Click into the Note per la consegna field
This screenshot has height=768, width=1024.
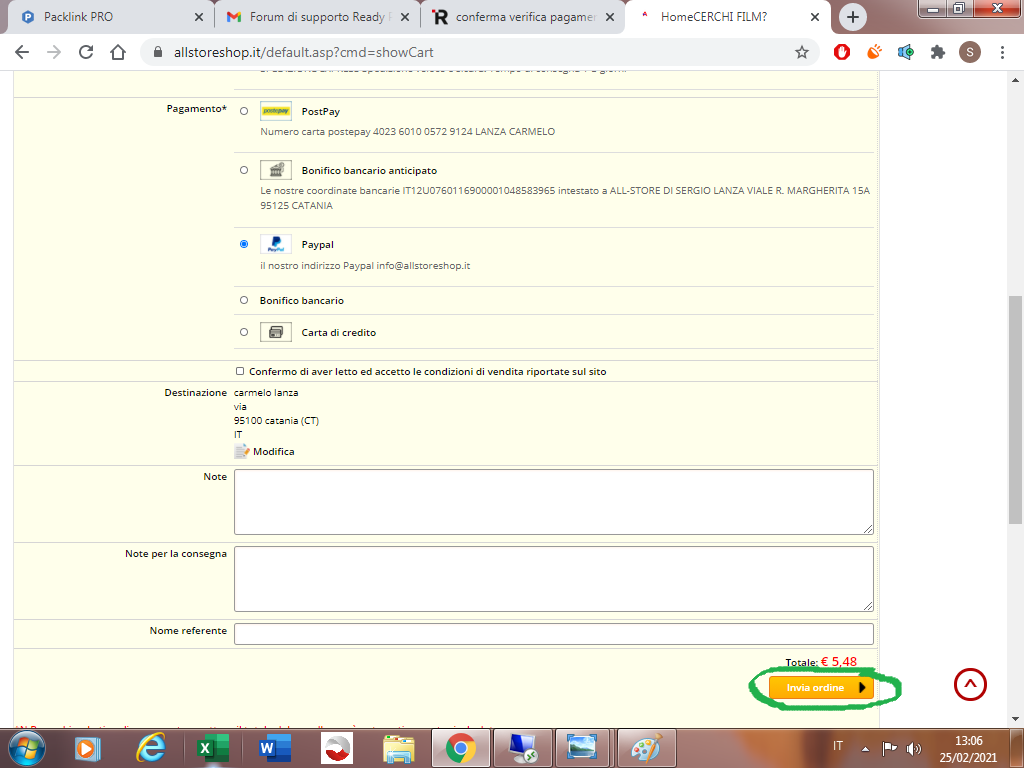554,579
